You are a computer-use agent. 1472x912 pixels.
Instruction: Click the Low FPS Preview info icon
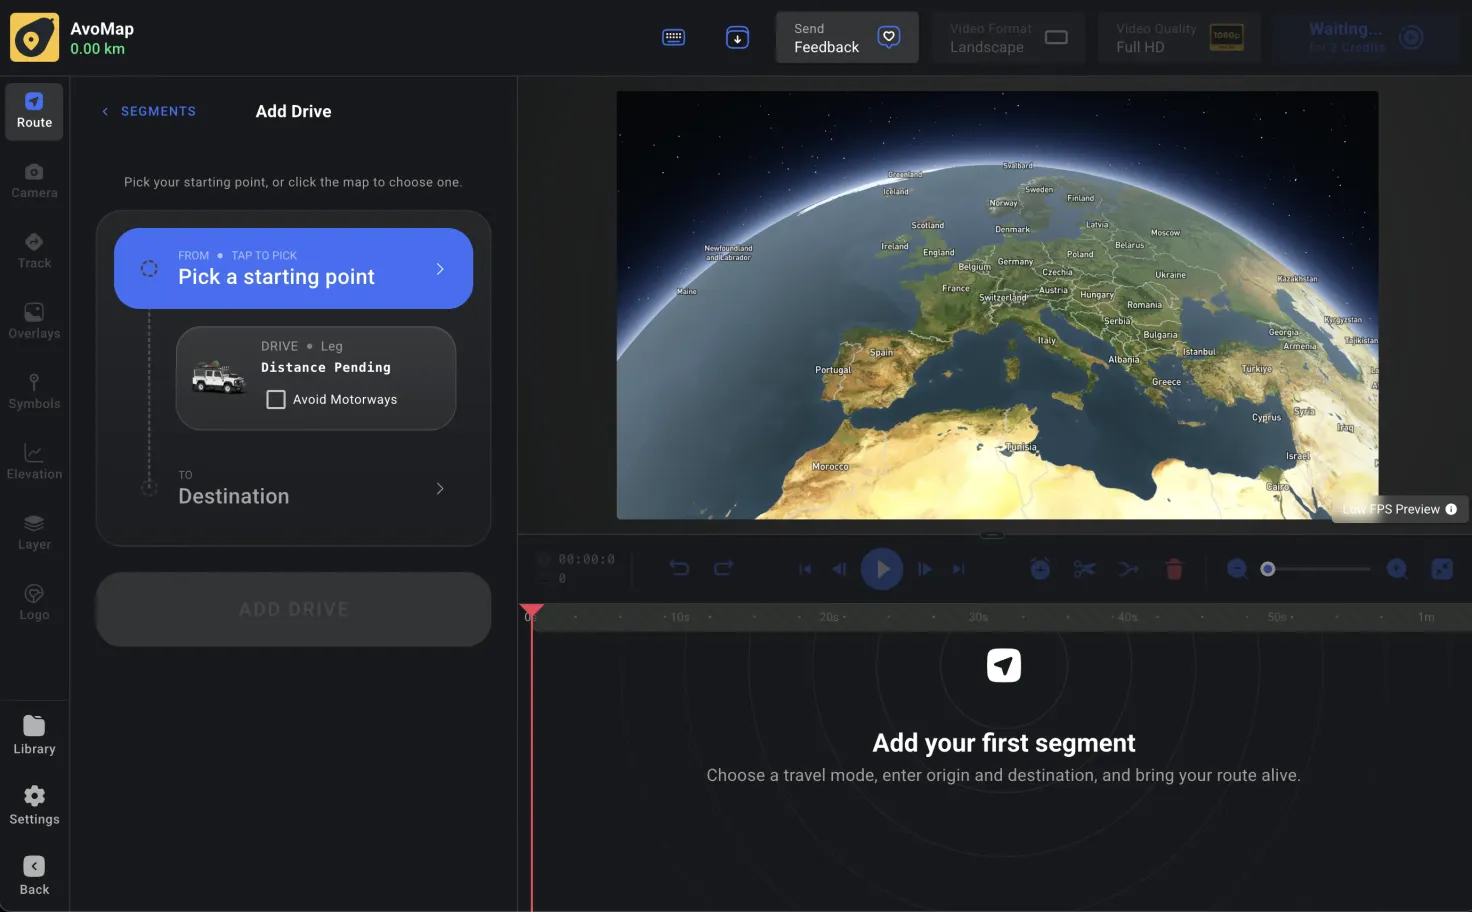click(x=1451, y=509)
